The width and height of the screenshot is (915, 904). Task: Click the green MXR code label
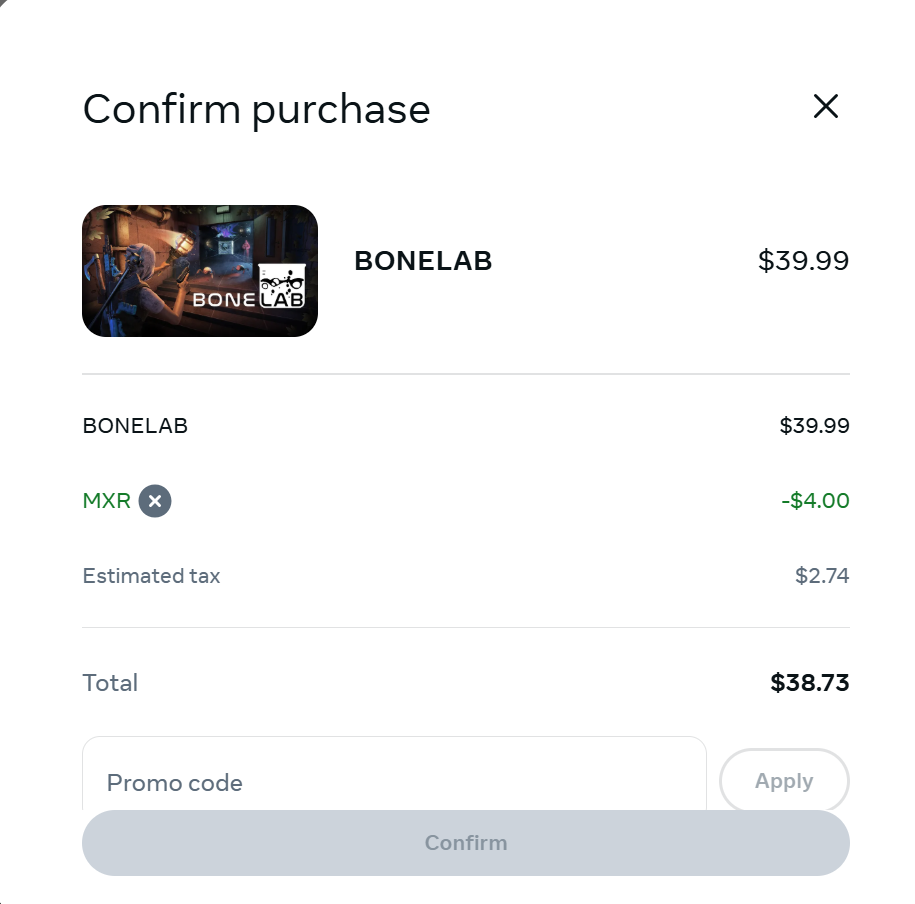pyautogui.click(x=107, y=501)
